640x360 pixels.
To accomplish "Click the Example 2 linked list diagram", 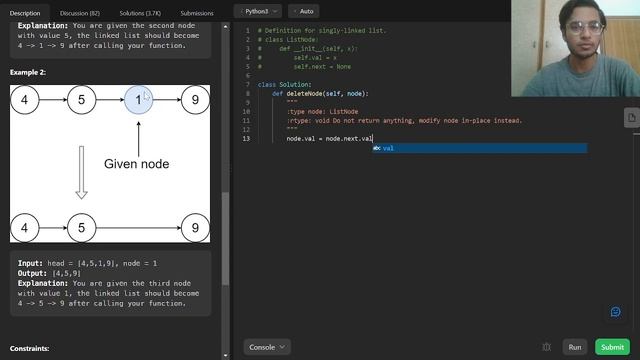I will 110,164.
